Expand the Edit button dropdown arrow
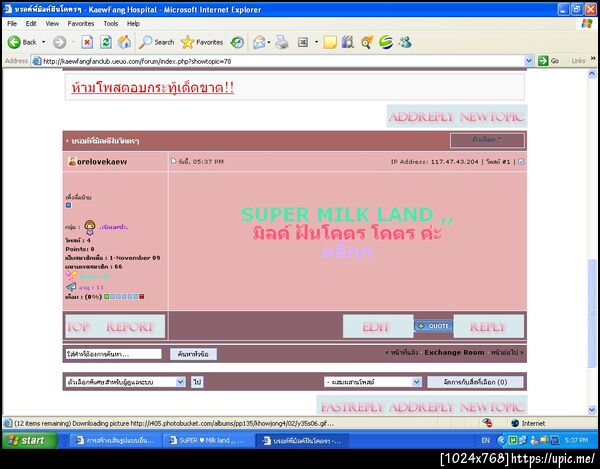This screenshot has width=600, height=469. point(316,42)
